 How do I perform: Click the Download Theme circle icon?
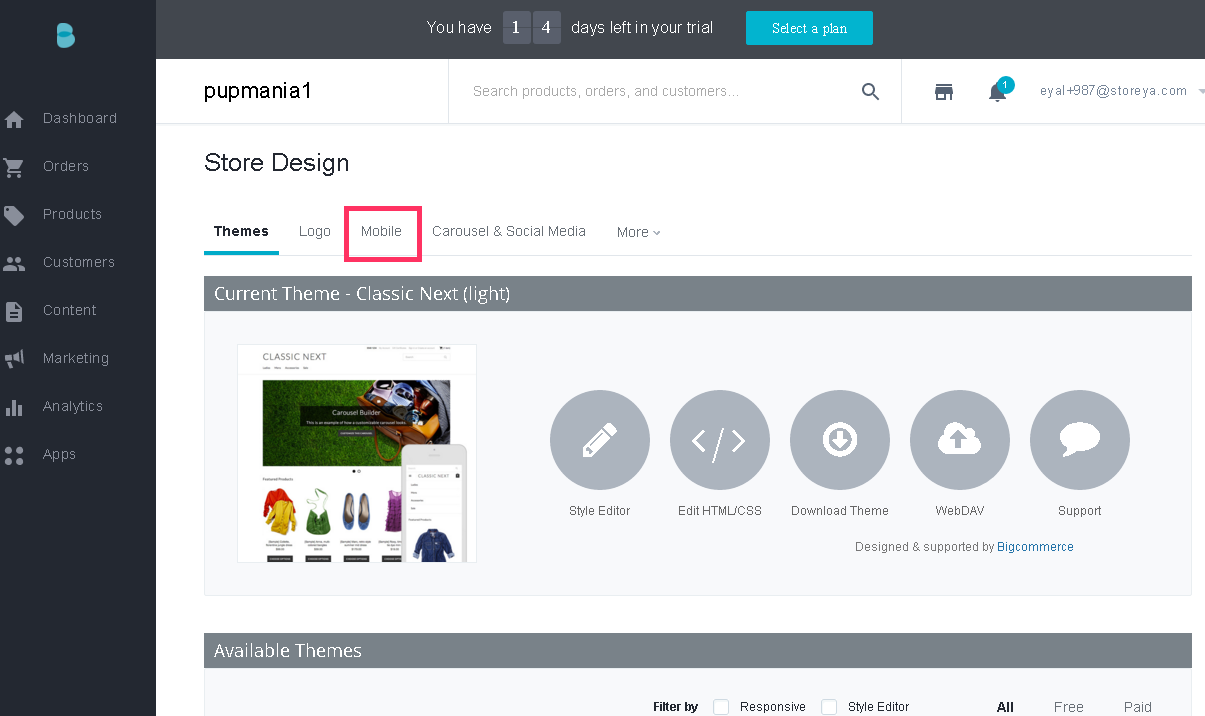840,440
